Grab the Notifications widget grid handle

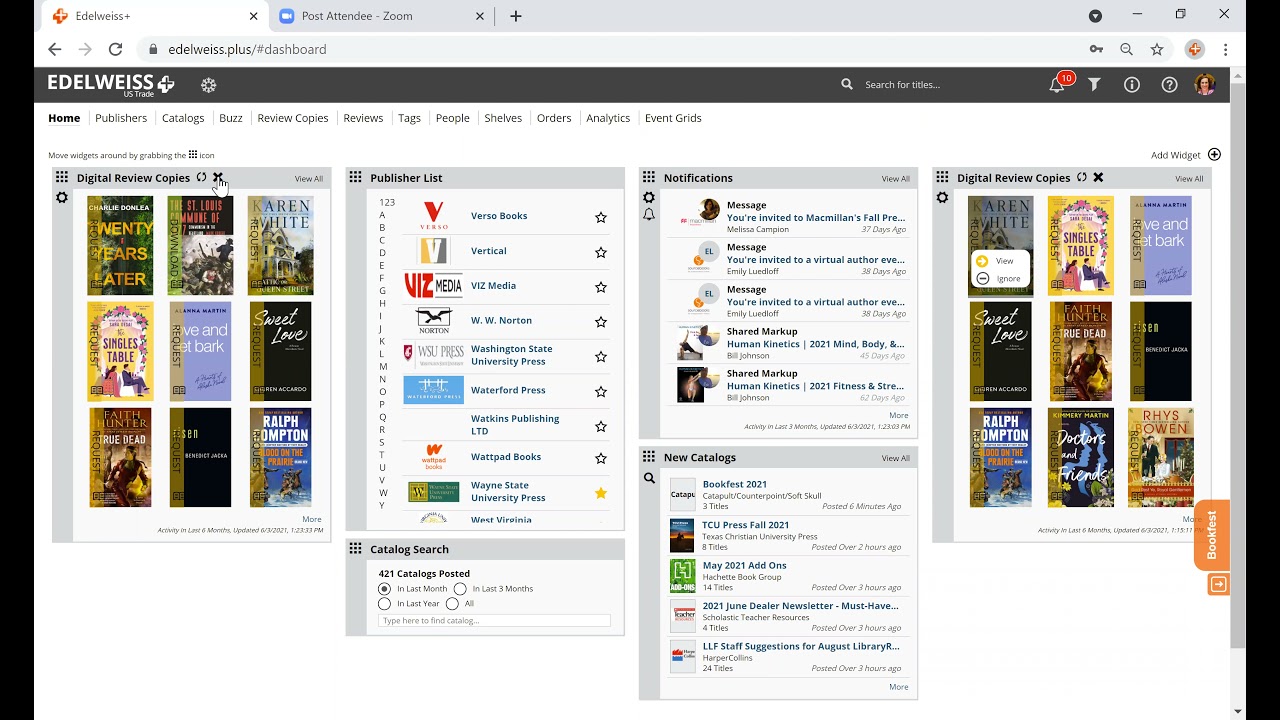(x=649, y=177)
